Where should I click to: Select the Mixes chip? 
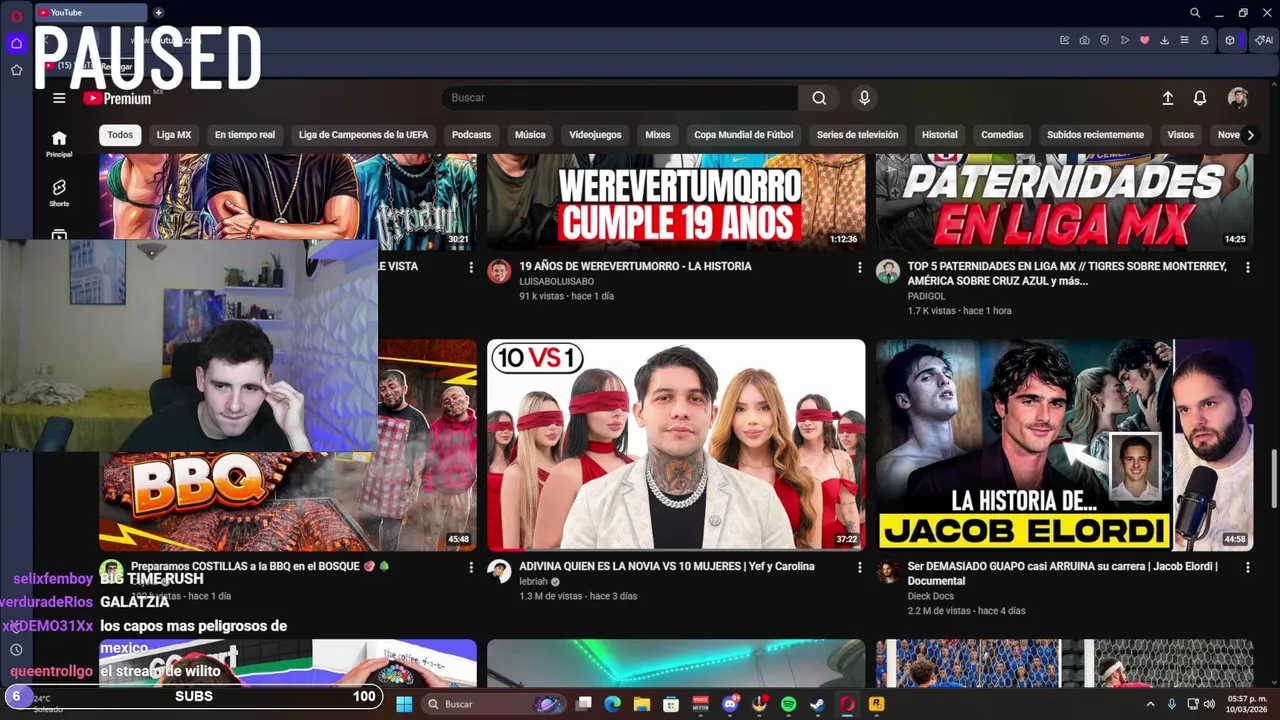[658, 135]
